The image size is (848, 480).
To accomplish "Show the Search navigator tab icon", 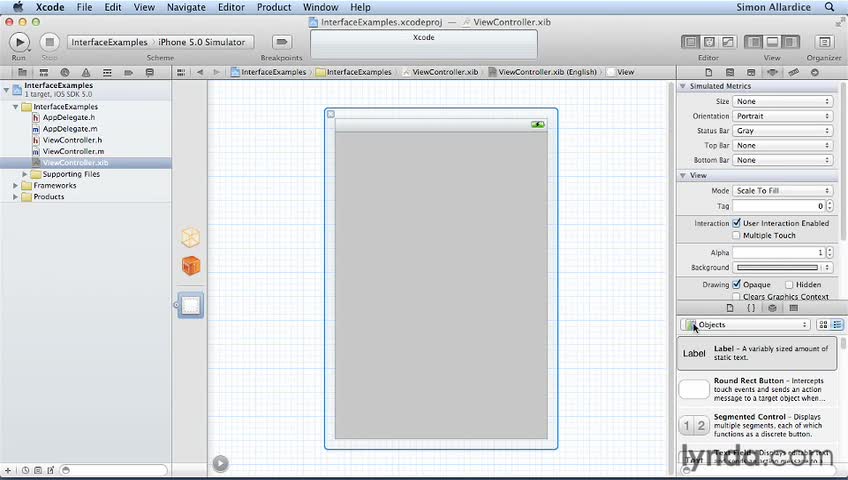I will 65,72.
